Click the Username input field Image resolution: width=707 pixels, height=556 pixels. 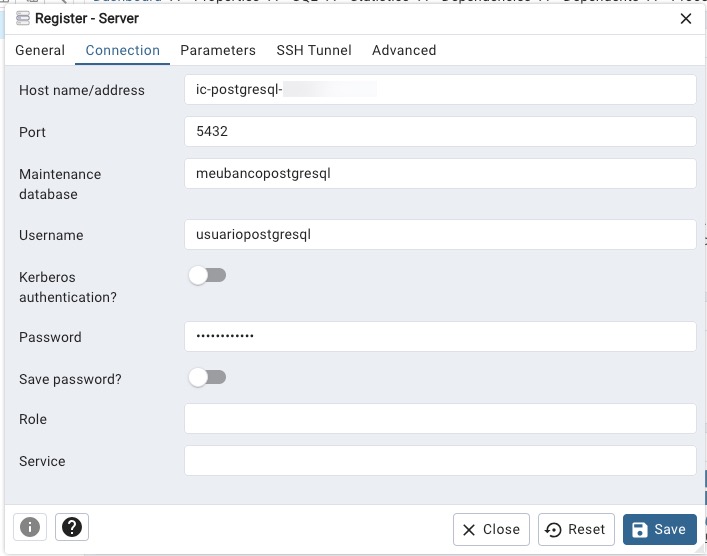click(x=441, y=234)
